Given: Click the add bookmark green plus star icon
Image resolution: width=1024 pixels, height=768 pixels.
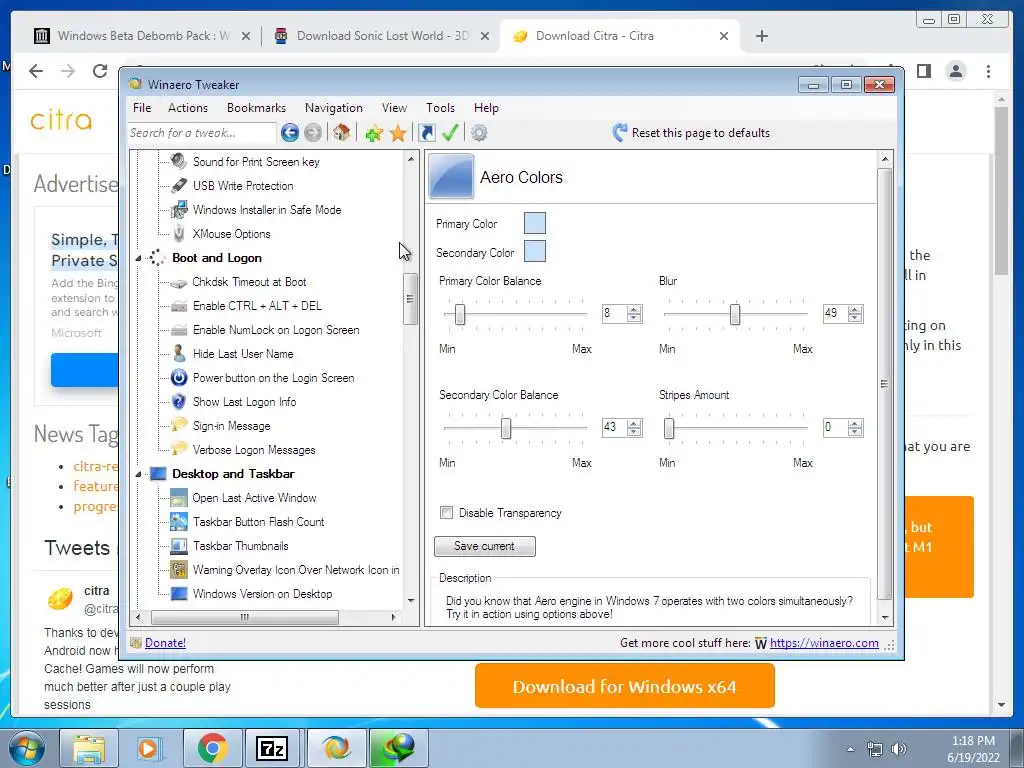Looking at the screenshot, I should pyautogui.click(x=374, y=134).
